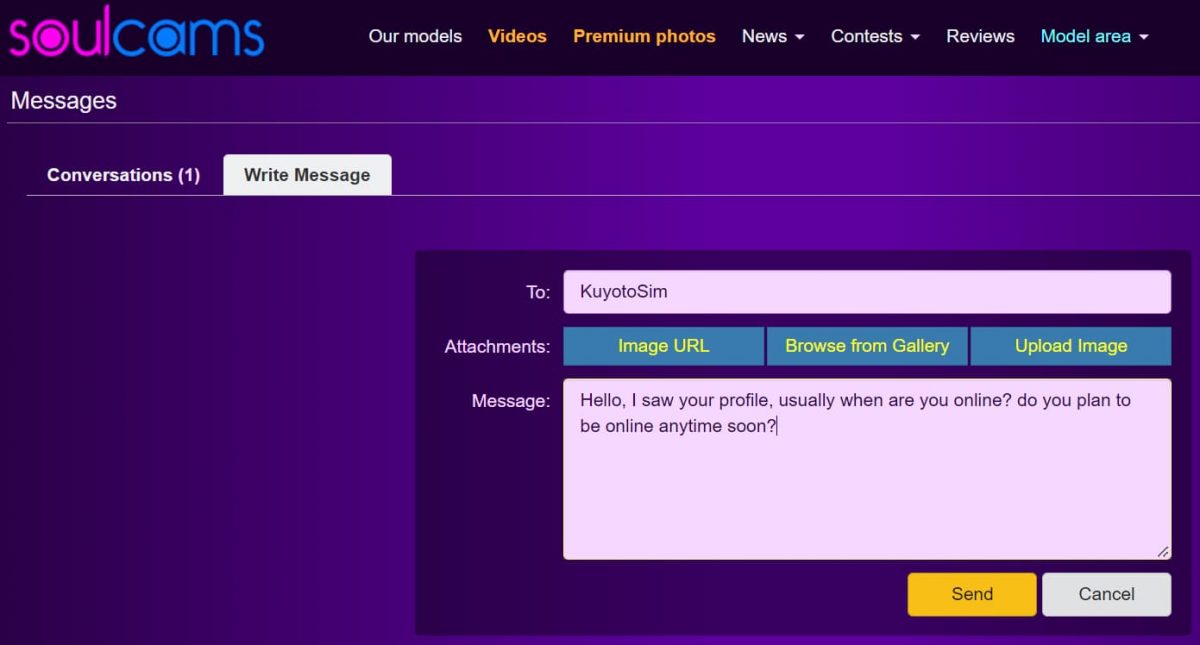Attach an image via Image URL
Screen dimensions: 1200x645
(663, 346)
